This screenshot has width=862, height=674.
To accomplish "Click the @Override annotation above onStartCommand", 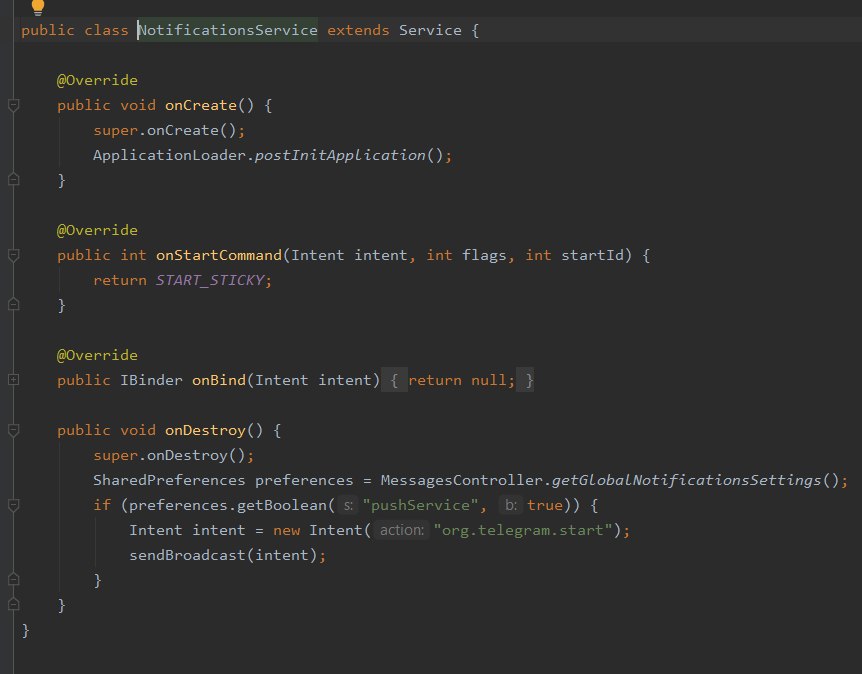I will click(97, 230).
